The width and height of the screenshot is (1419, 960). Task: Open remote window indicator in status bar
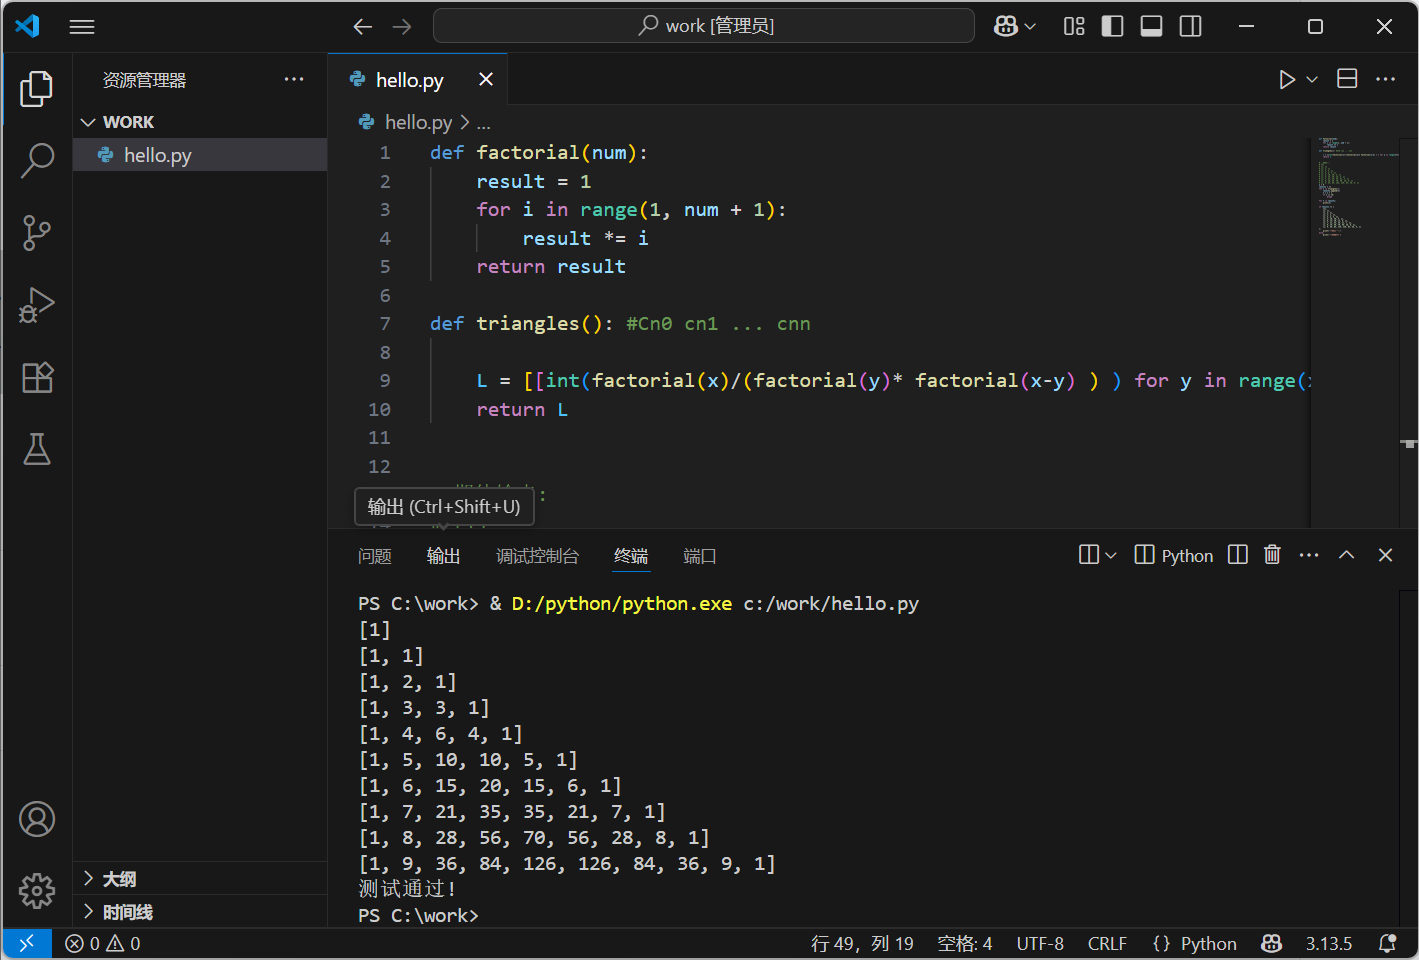pyautogui.click(x=27, y=943)
